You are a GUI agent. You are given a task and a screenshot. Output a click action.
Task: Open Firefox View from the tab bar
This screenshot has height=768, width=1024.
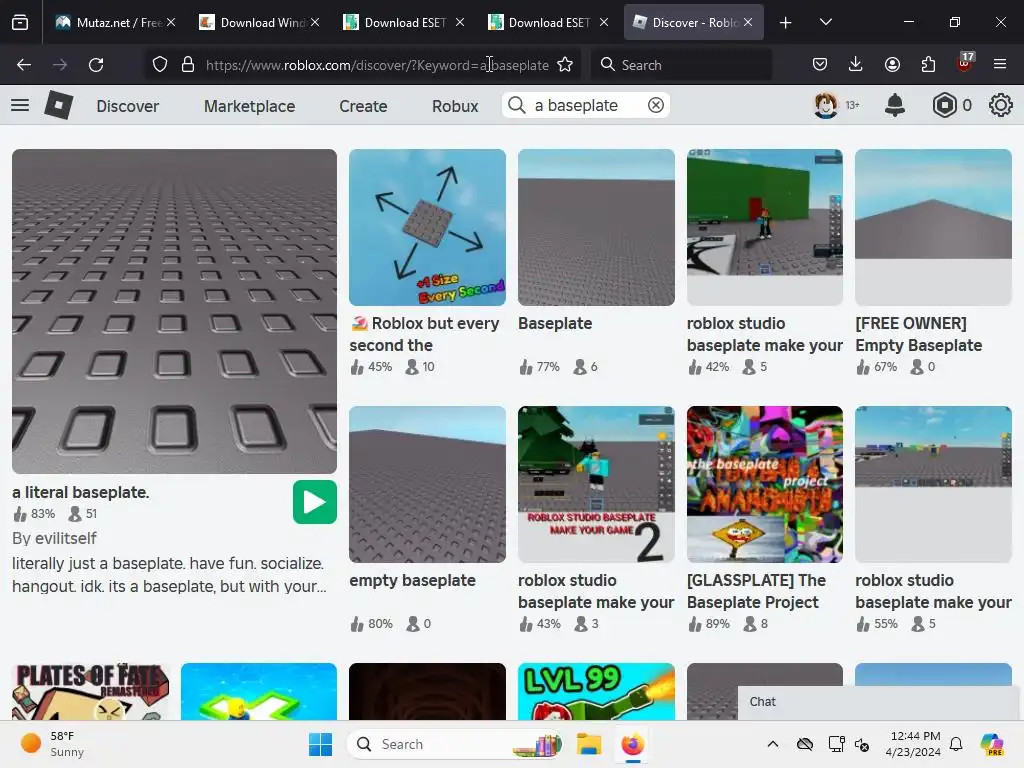pos(20,22)
